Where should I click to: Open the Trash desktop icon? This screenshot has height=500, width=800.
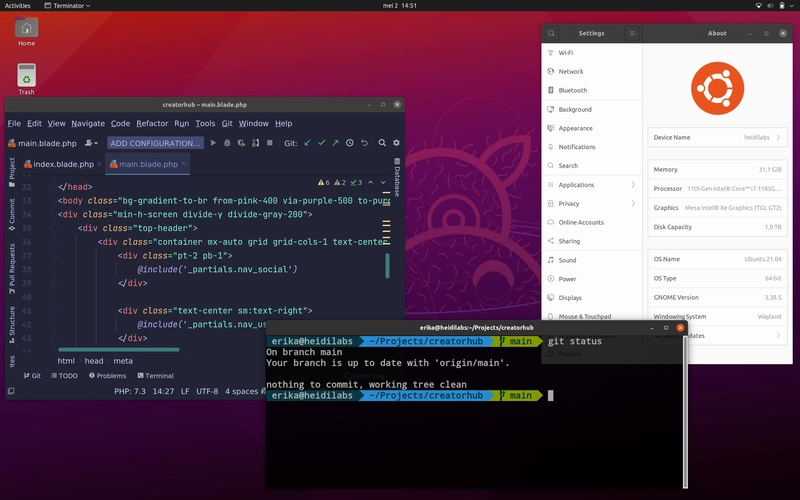27,79
